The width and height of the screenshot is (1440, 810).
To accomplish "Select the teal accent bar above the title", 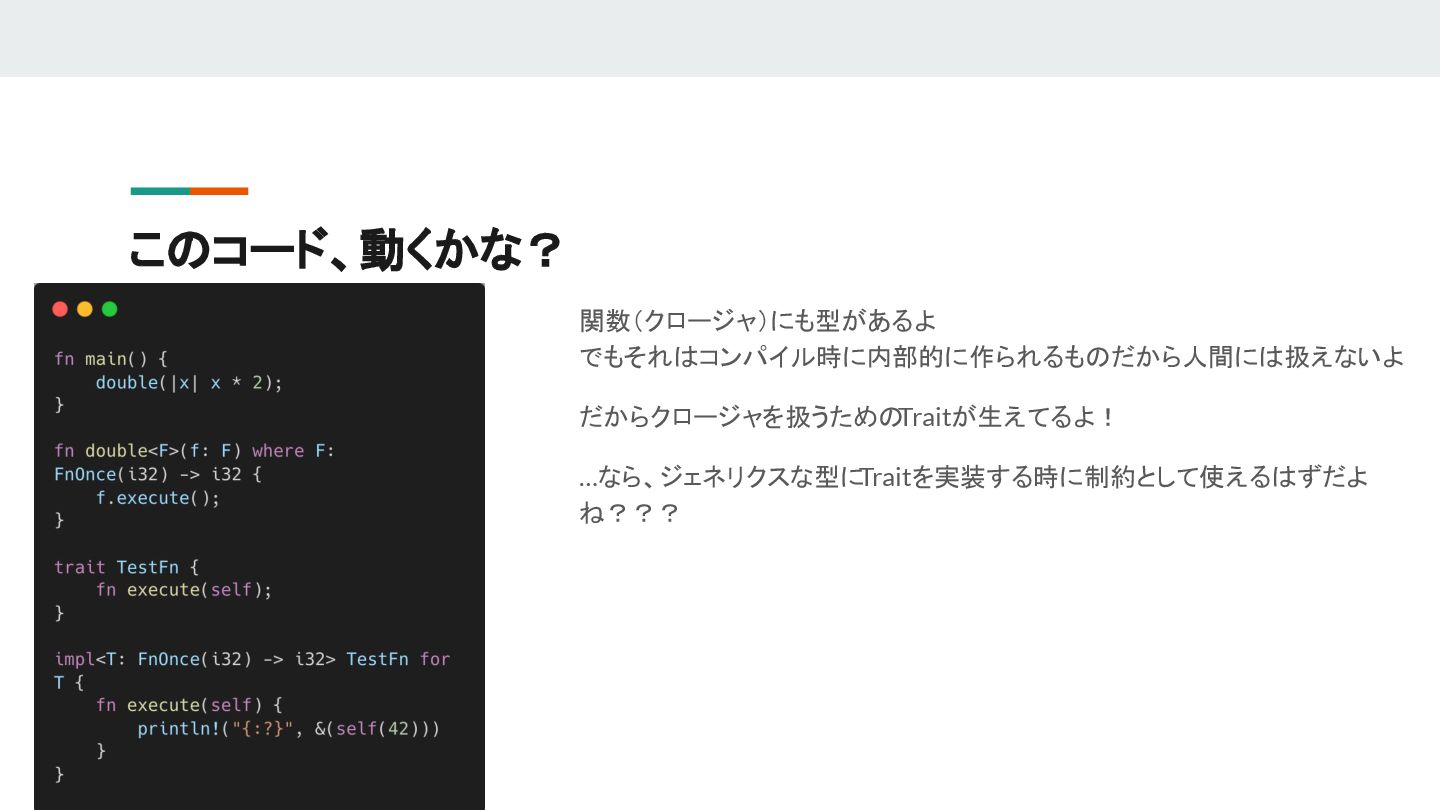I will coord(160,191).
